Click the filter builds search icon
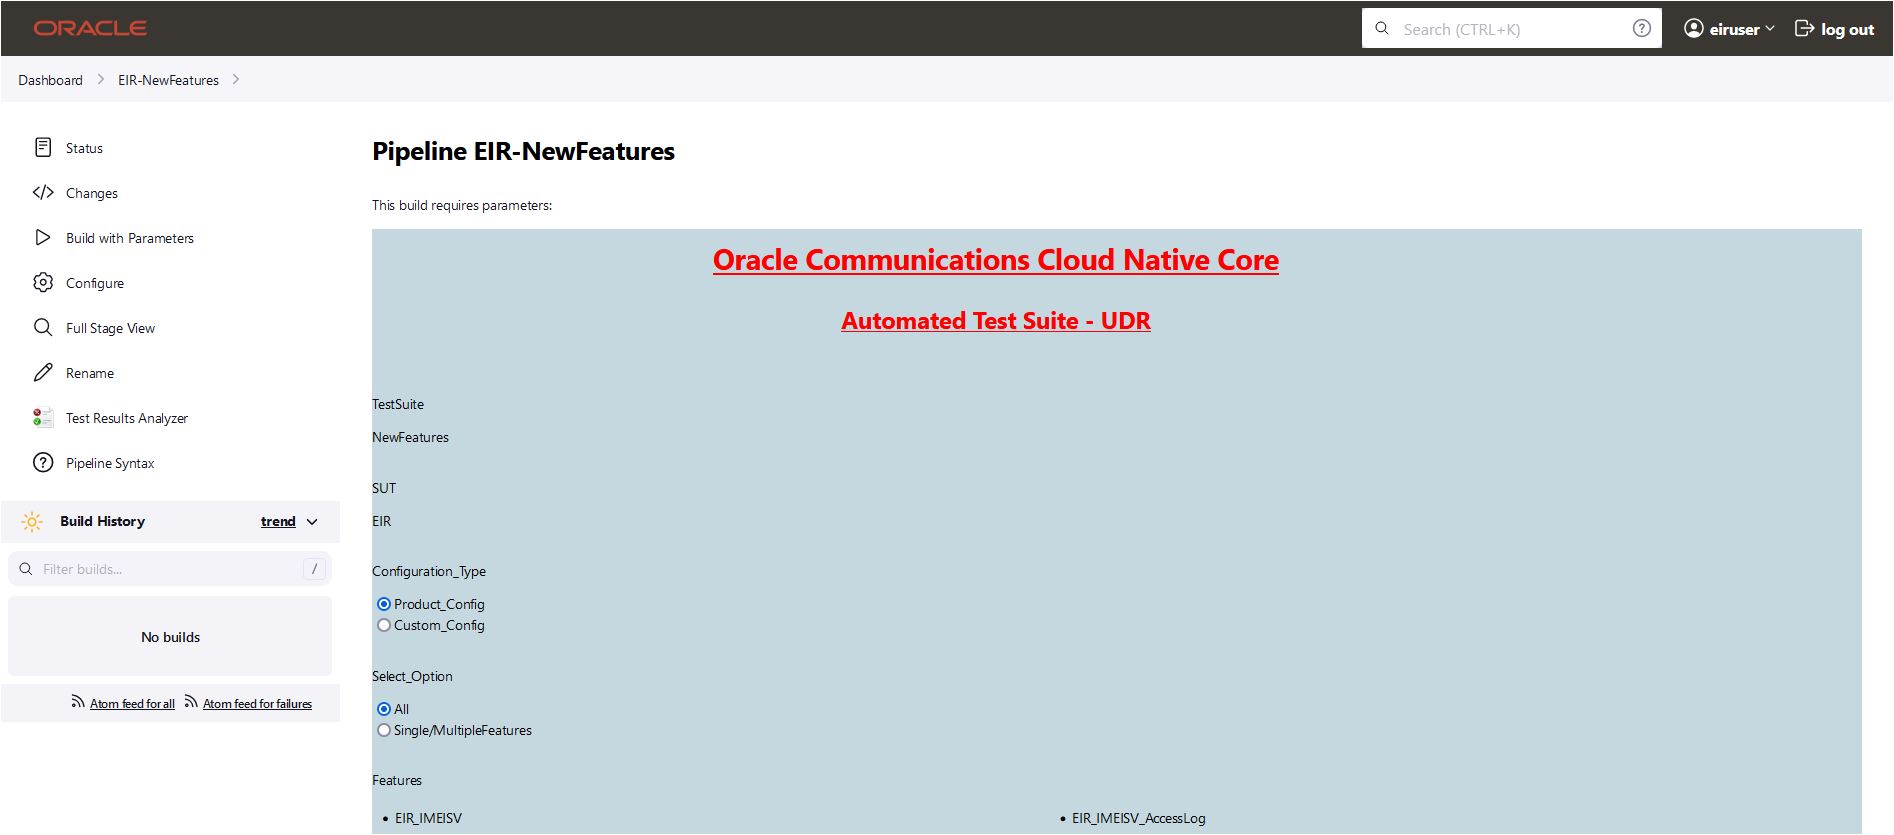 (26, 569)
